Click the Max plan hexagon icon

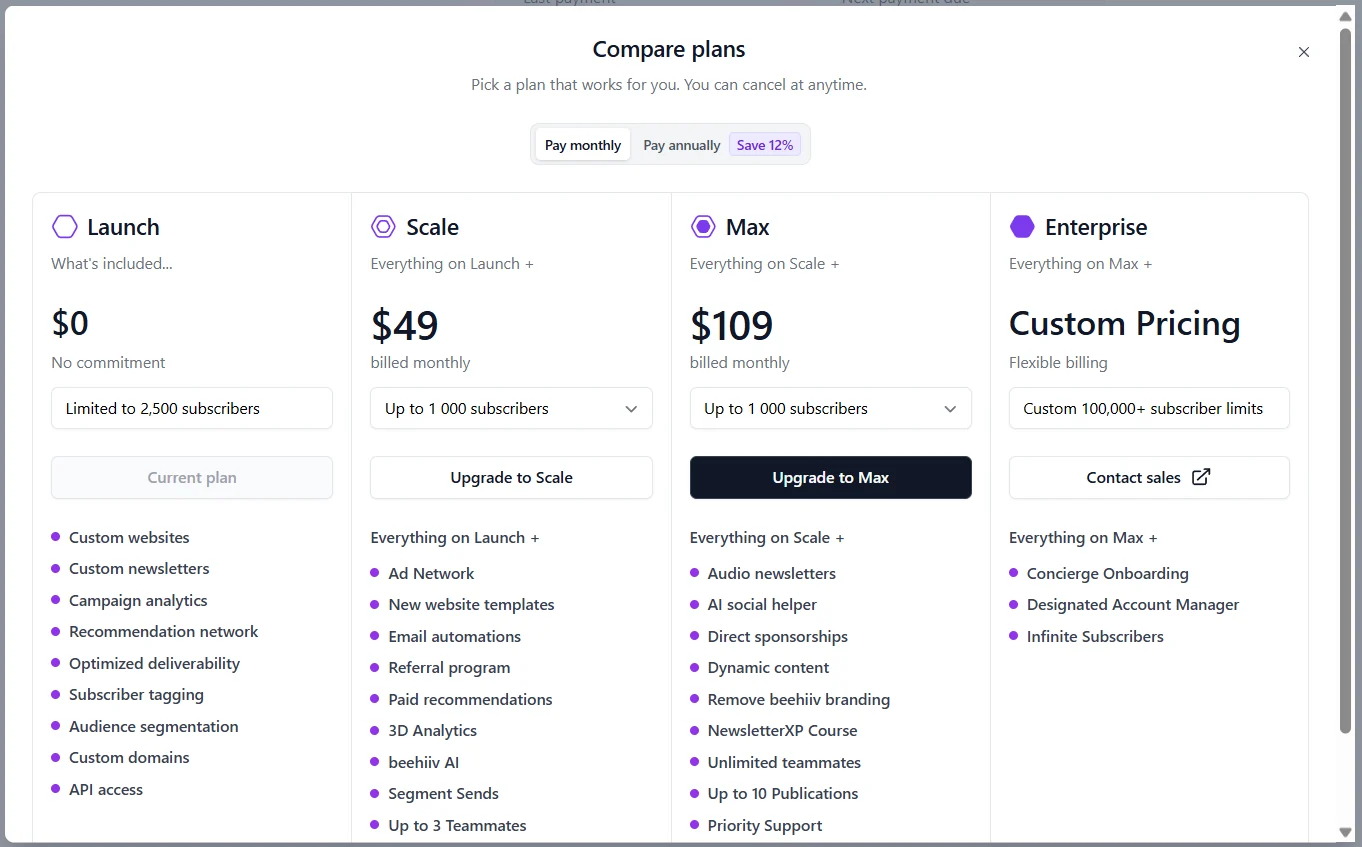(703, 227)
